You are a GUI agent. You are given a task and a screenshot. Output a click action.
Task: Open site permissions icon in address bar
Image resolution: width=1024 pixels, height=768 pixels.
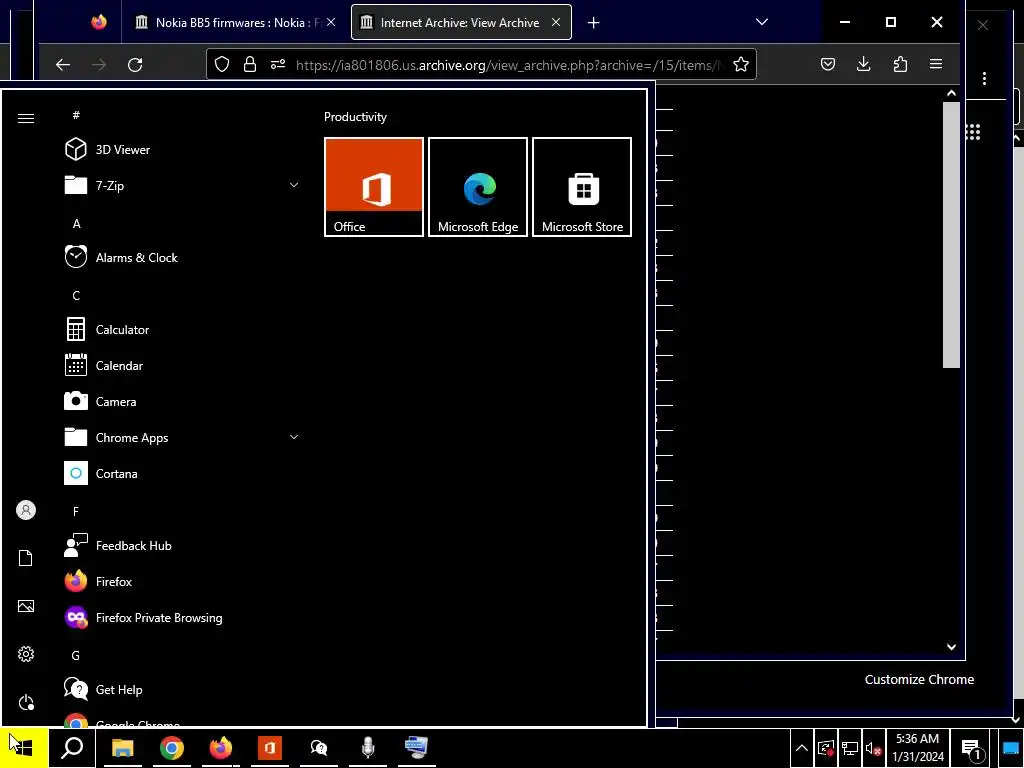(278, 64)
